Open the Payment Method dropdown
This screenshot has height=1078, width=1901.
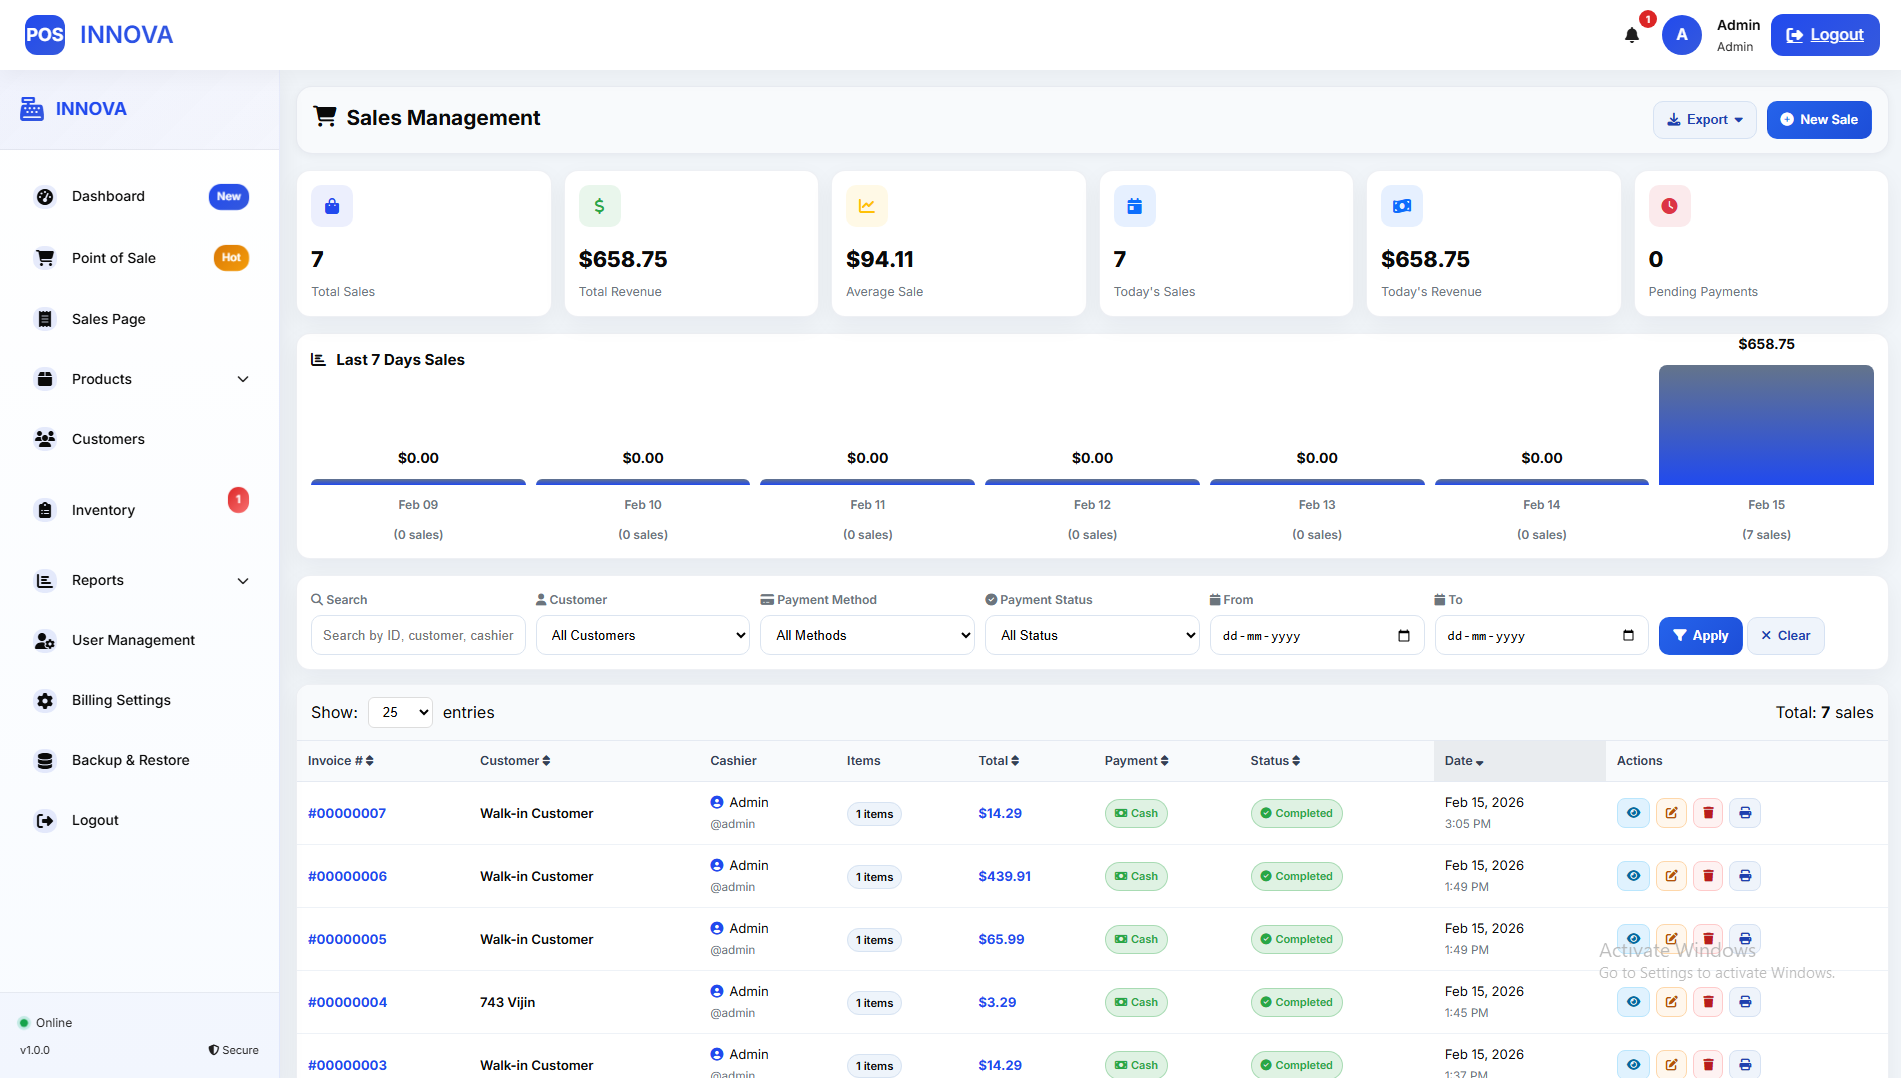pos(867,636)
